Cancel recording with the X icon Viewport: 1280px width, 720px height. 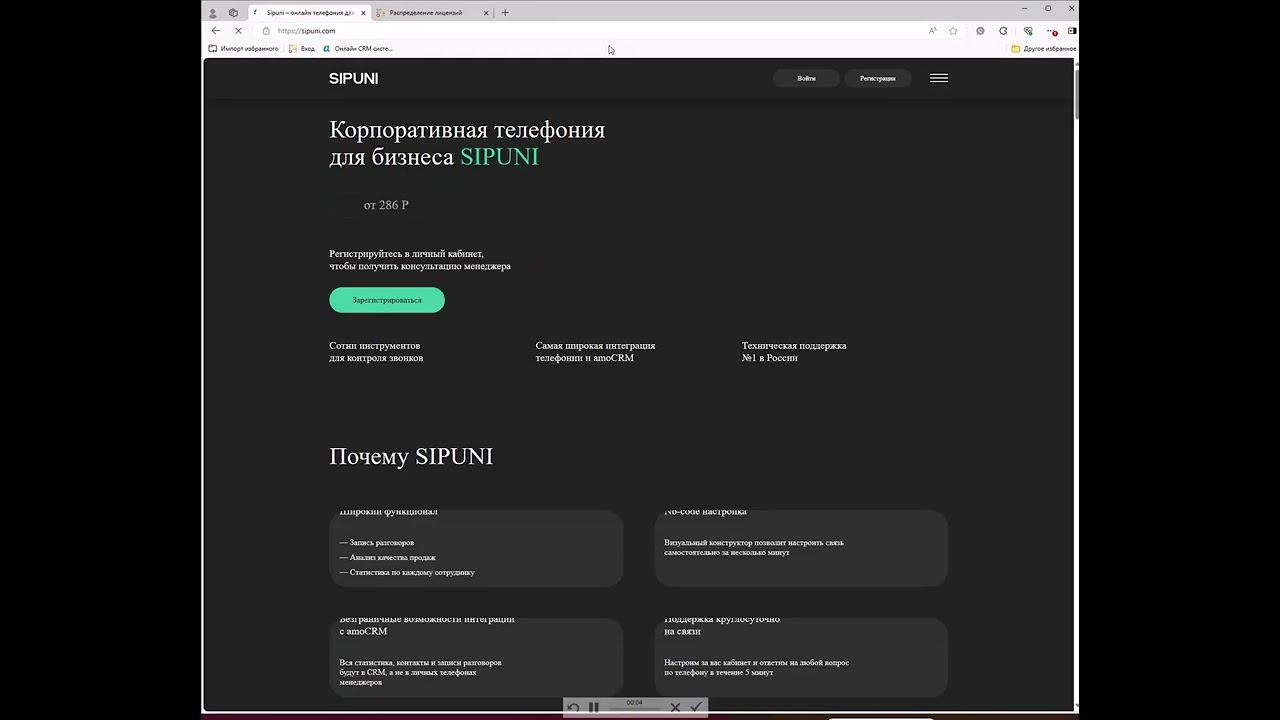tap(675, 707)
